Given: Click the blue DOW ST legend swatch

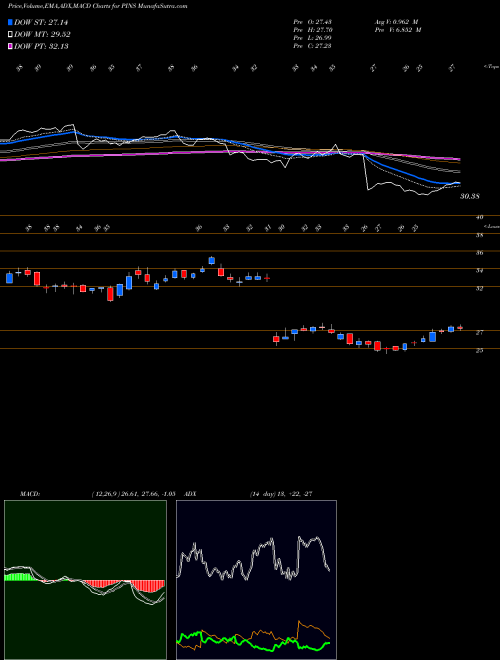Looking at the screenshot, I should point(11,22).
